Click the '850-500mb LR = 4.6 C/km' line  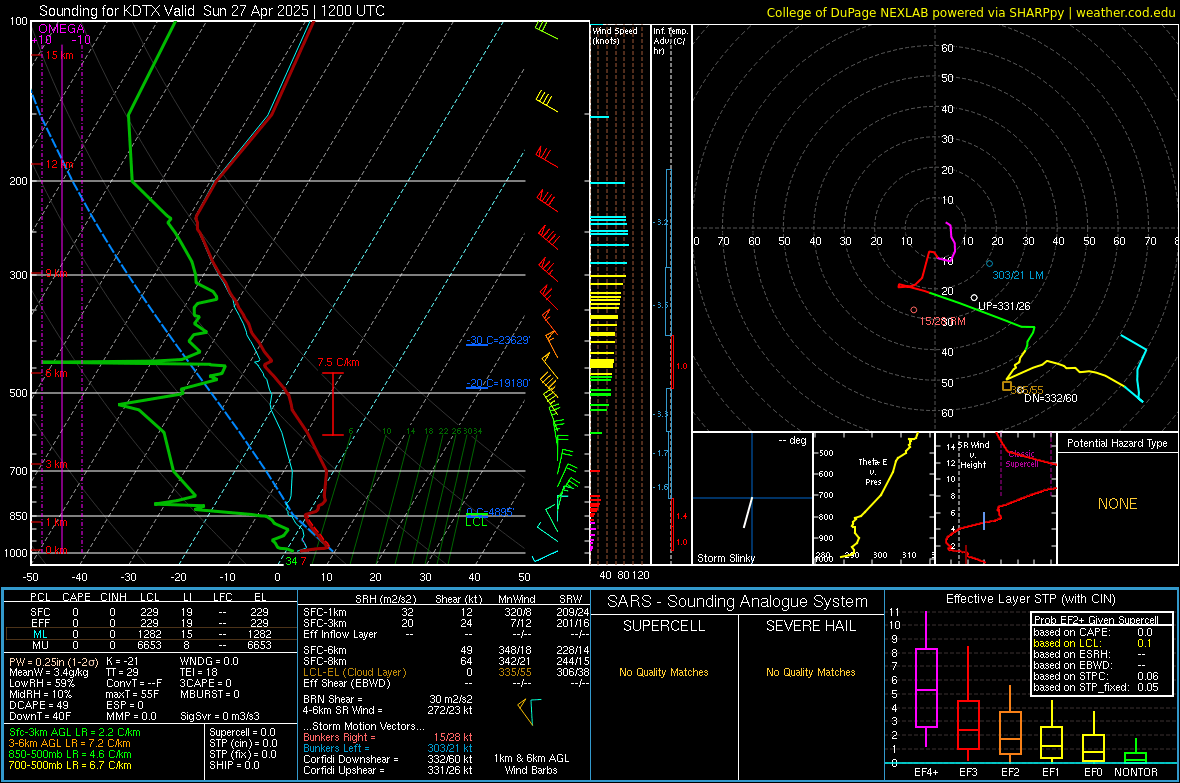click(x=70, y=754)
